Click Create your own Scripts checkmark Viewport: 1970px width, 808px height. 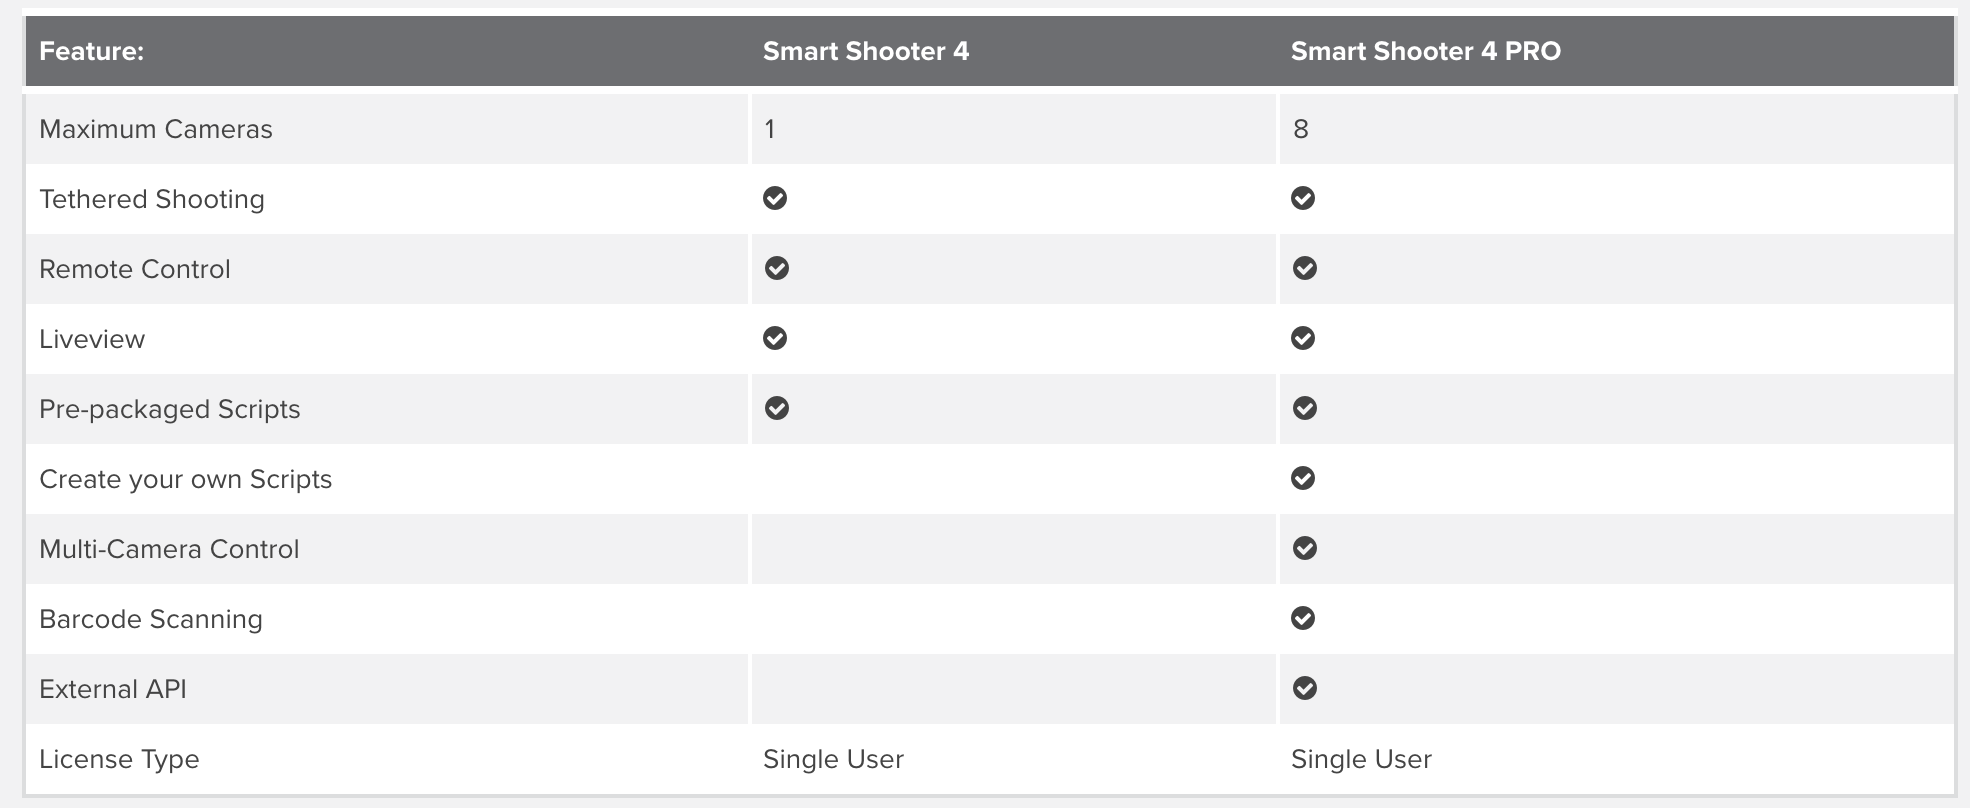coord(1303,478)
